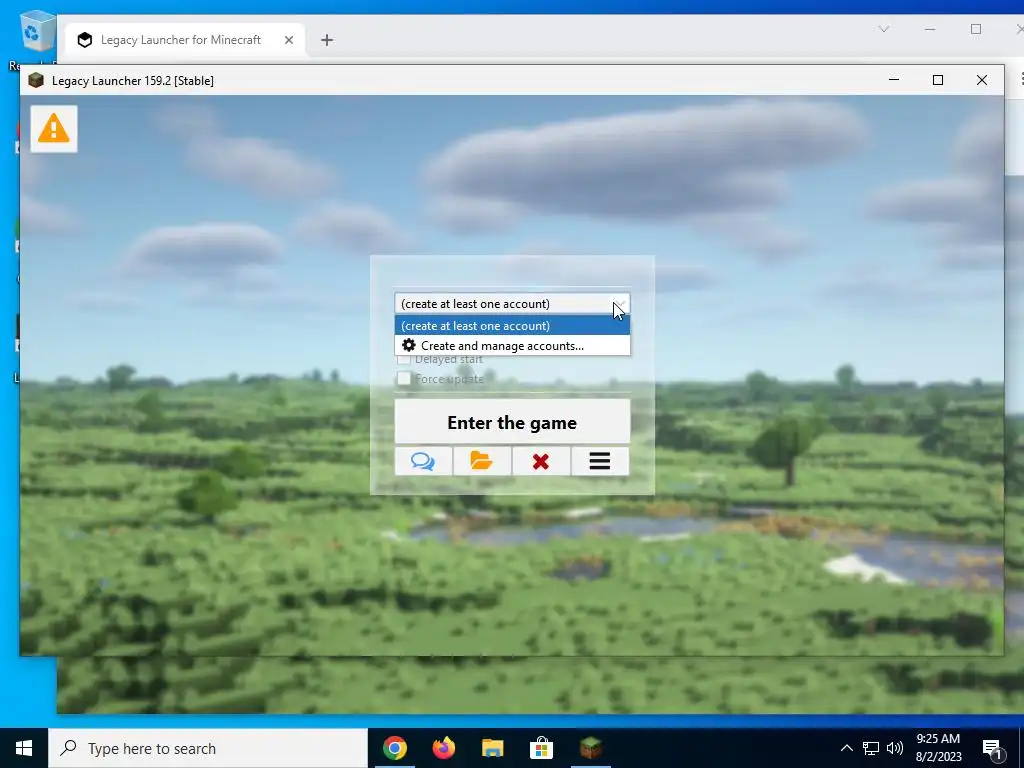Open the account selection combo box
This screenshot has width=1024, height=768.
tap(512, 304)
